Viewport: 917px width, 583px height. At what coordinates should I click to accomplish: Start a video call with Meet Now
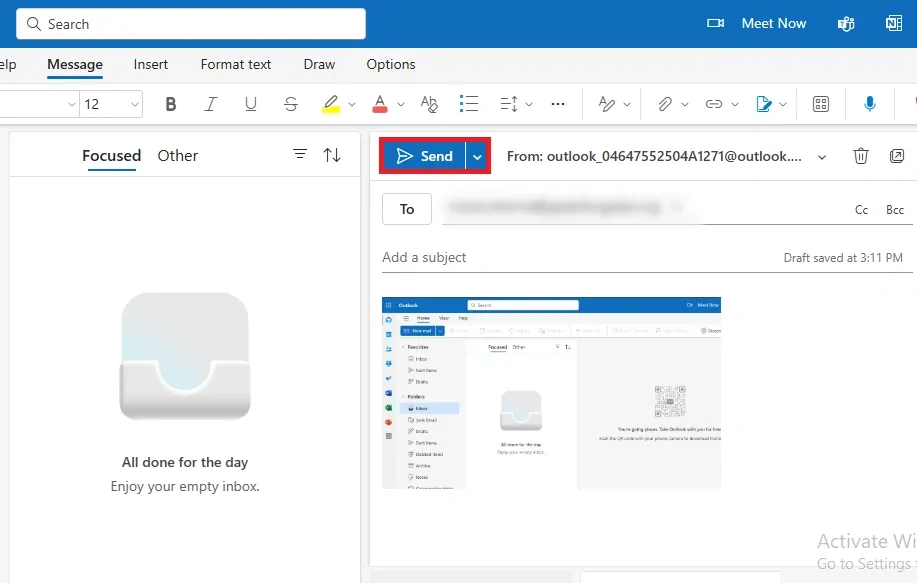click(x=773, y=23)
